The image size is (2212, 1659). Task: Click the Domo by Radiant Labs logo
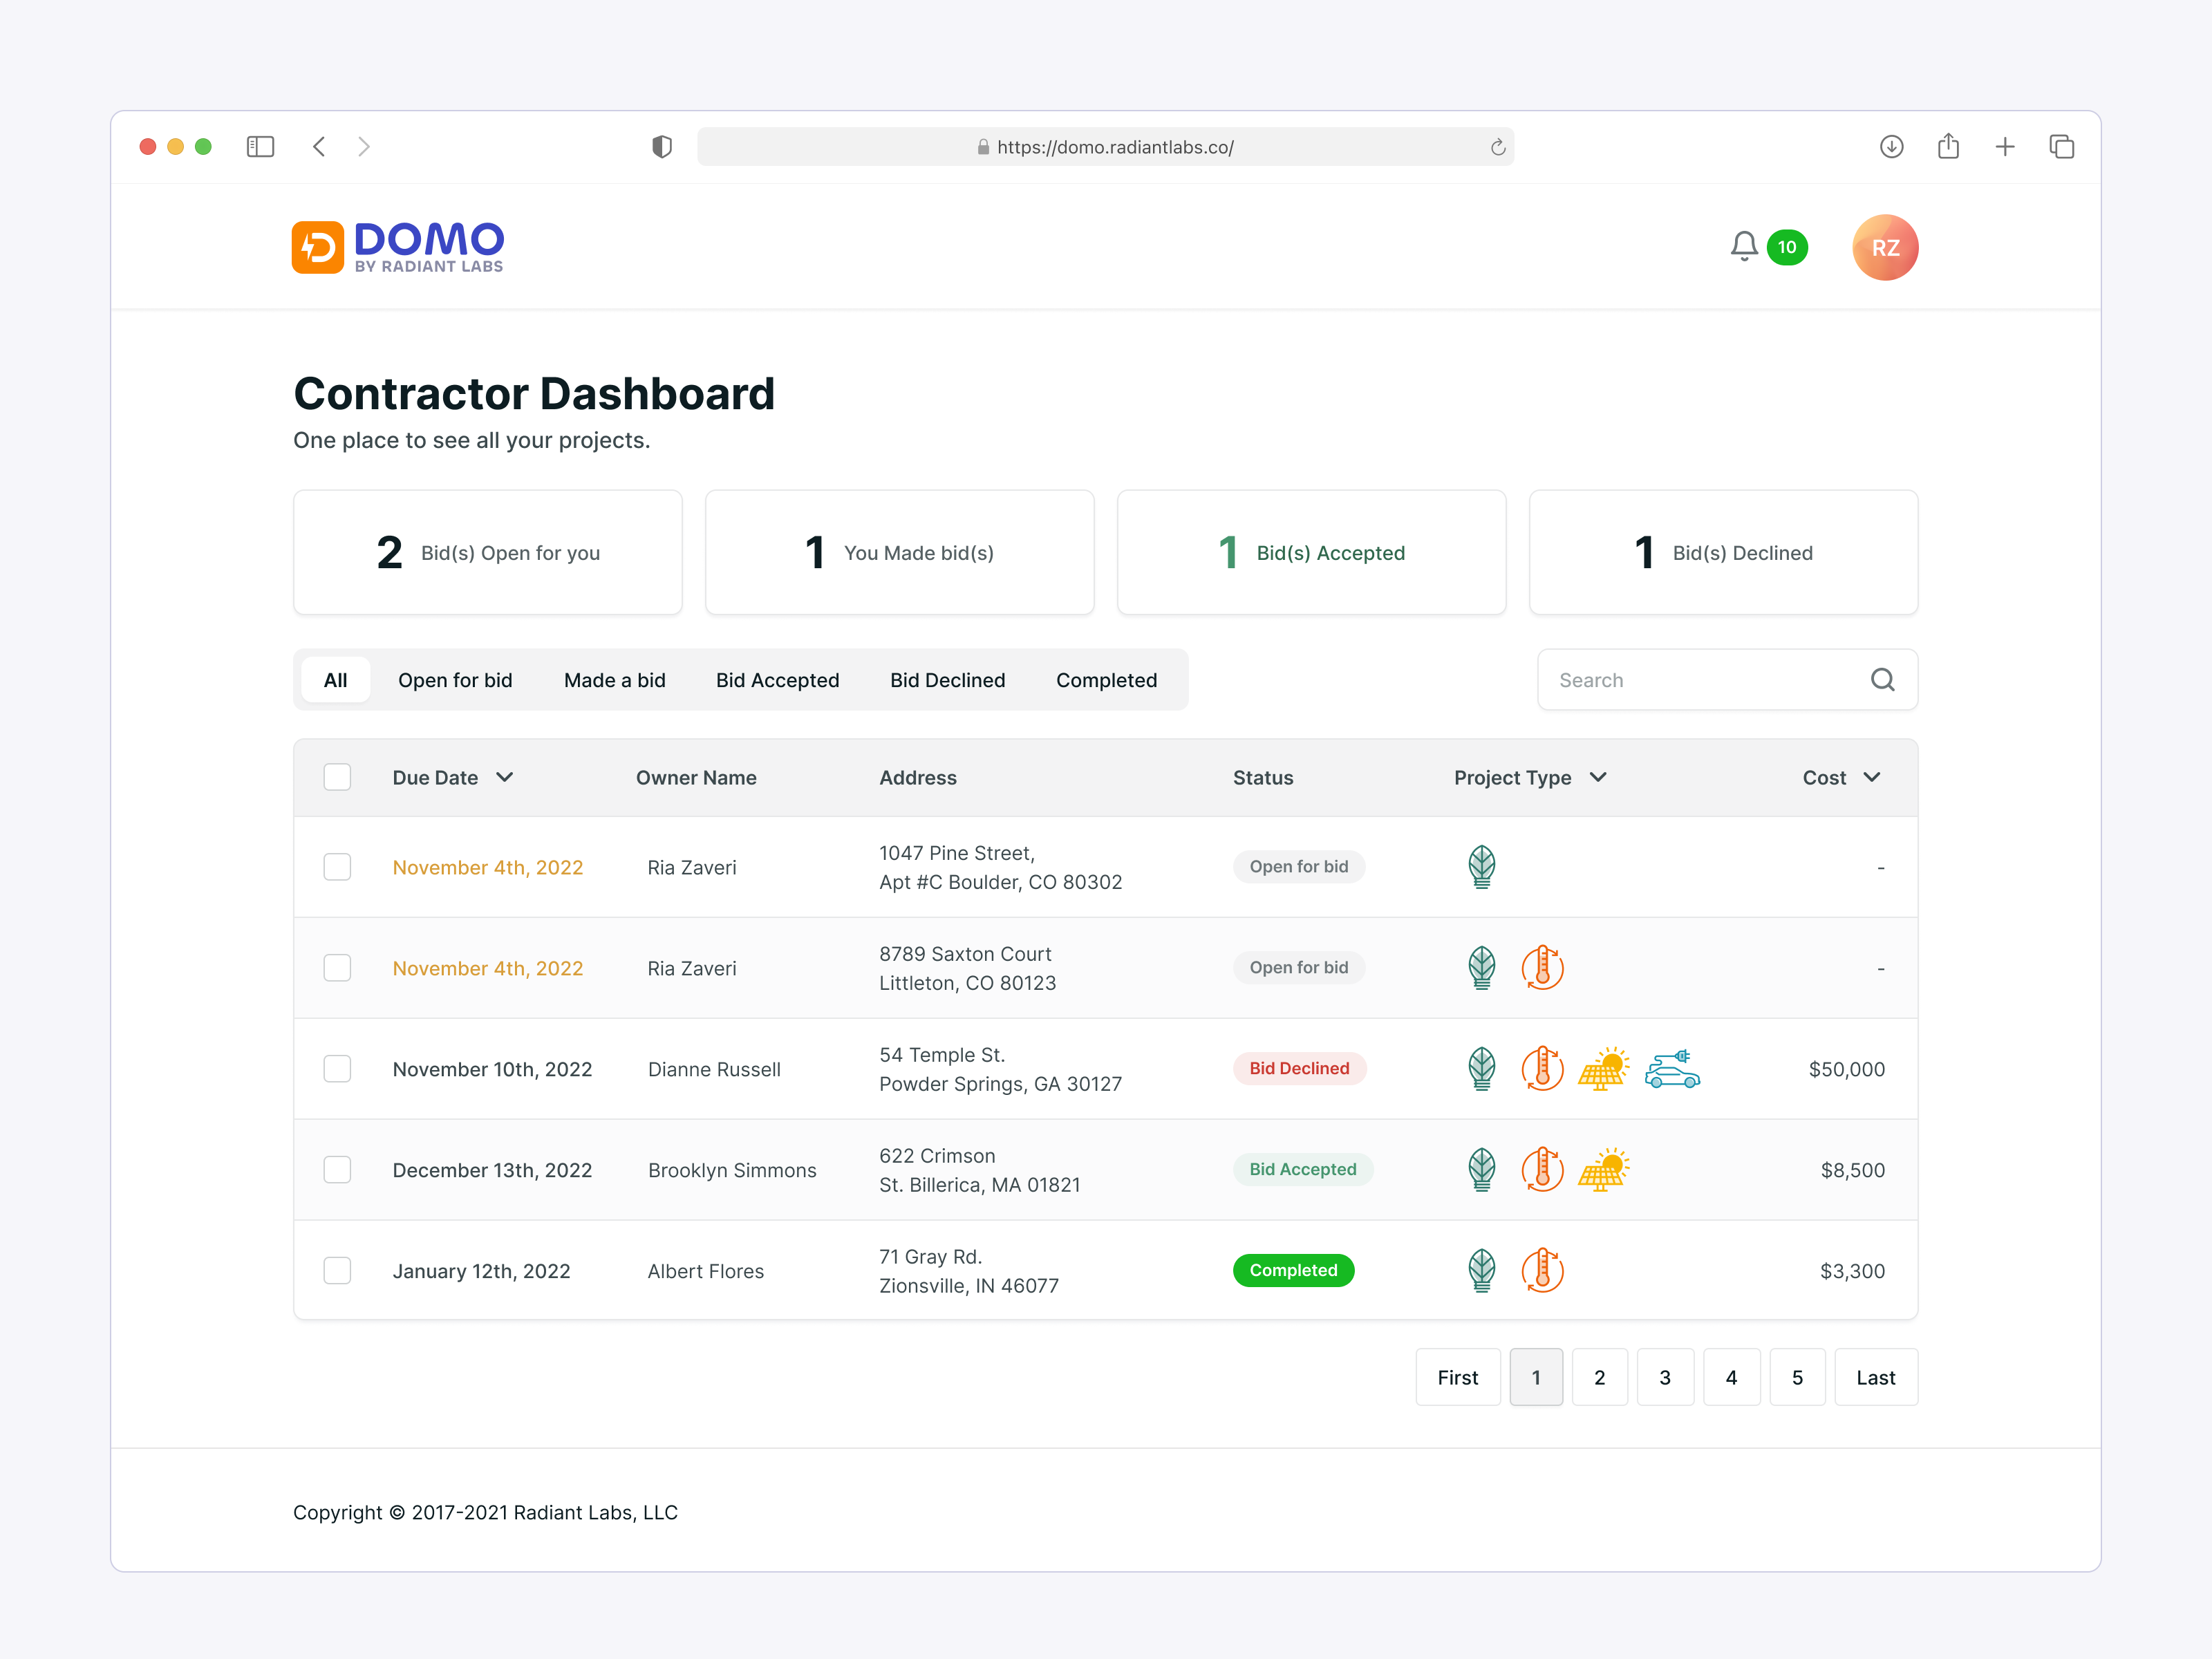click(x=397, y=246)
